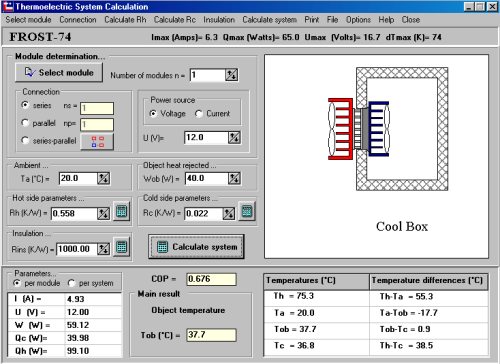Click the W (W) value 59.12

(x=93, y=325)
